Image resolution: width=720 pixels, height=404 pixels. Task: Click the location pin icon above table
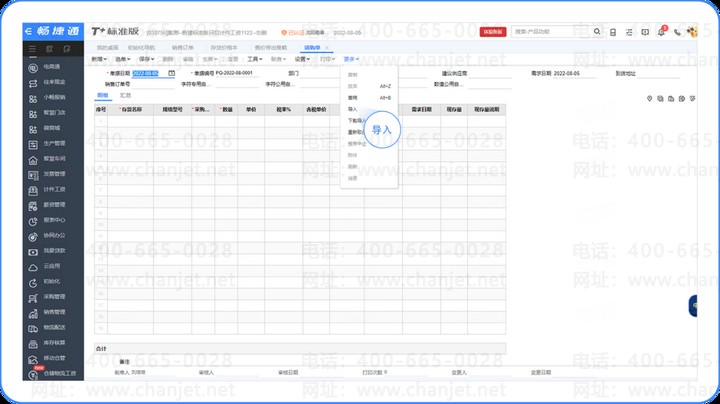point(649,99)
